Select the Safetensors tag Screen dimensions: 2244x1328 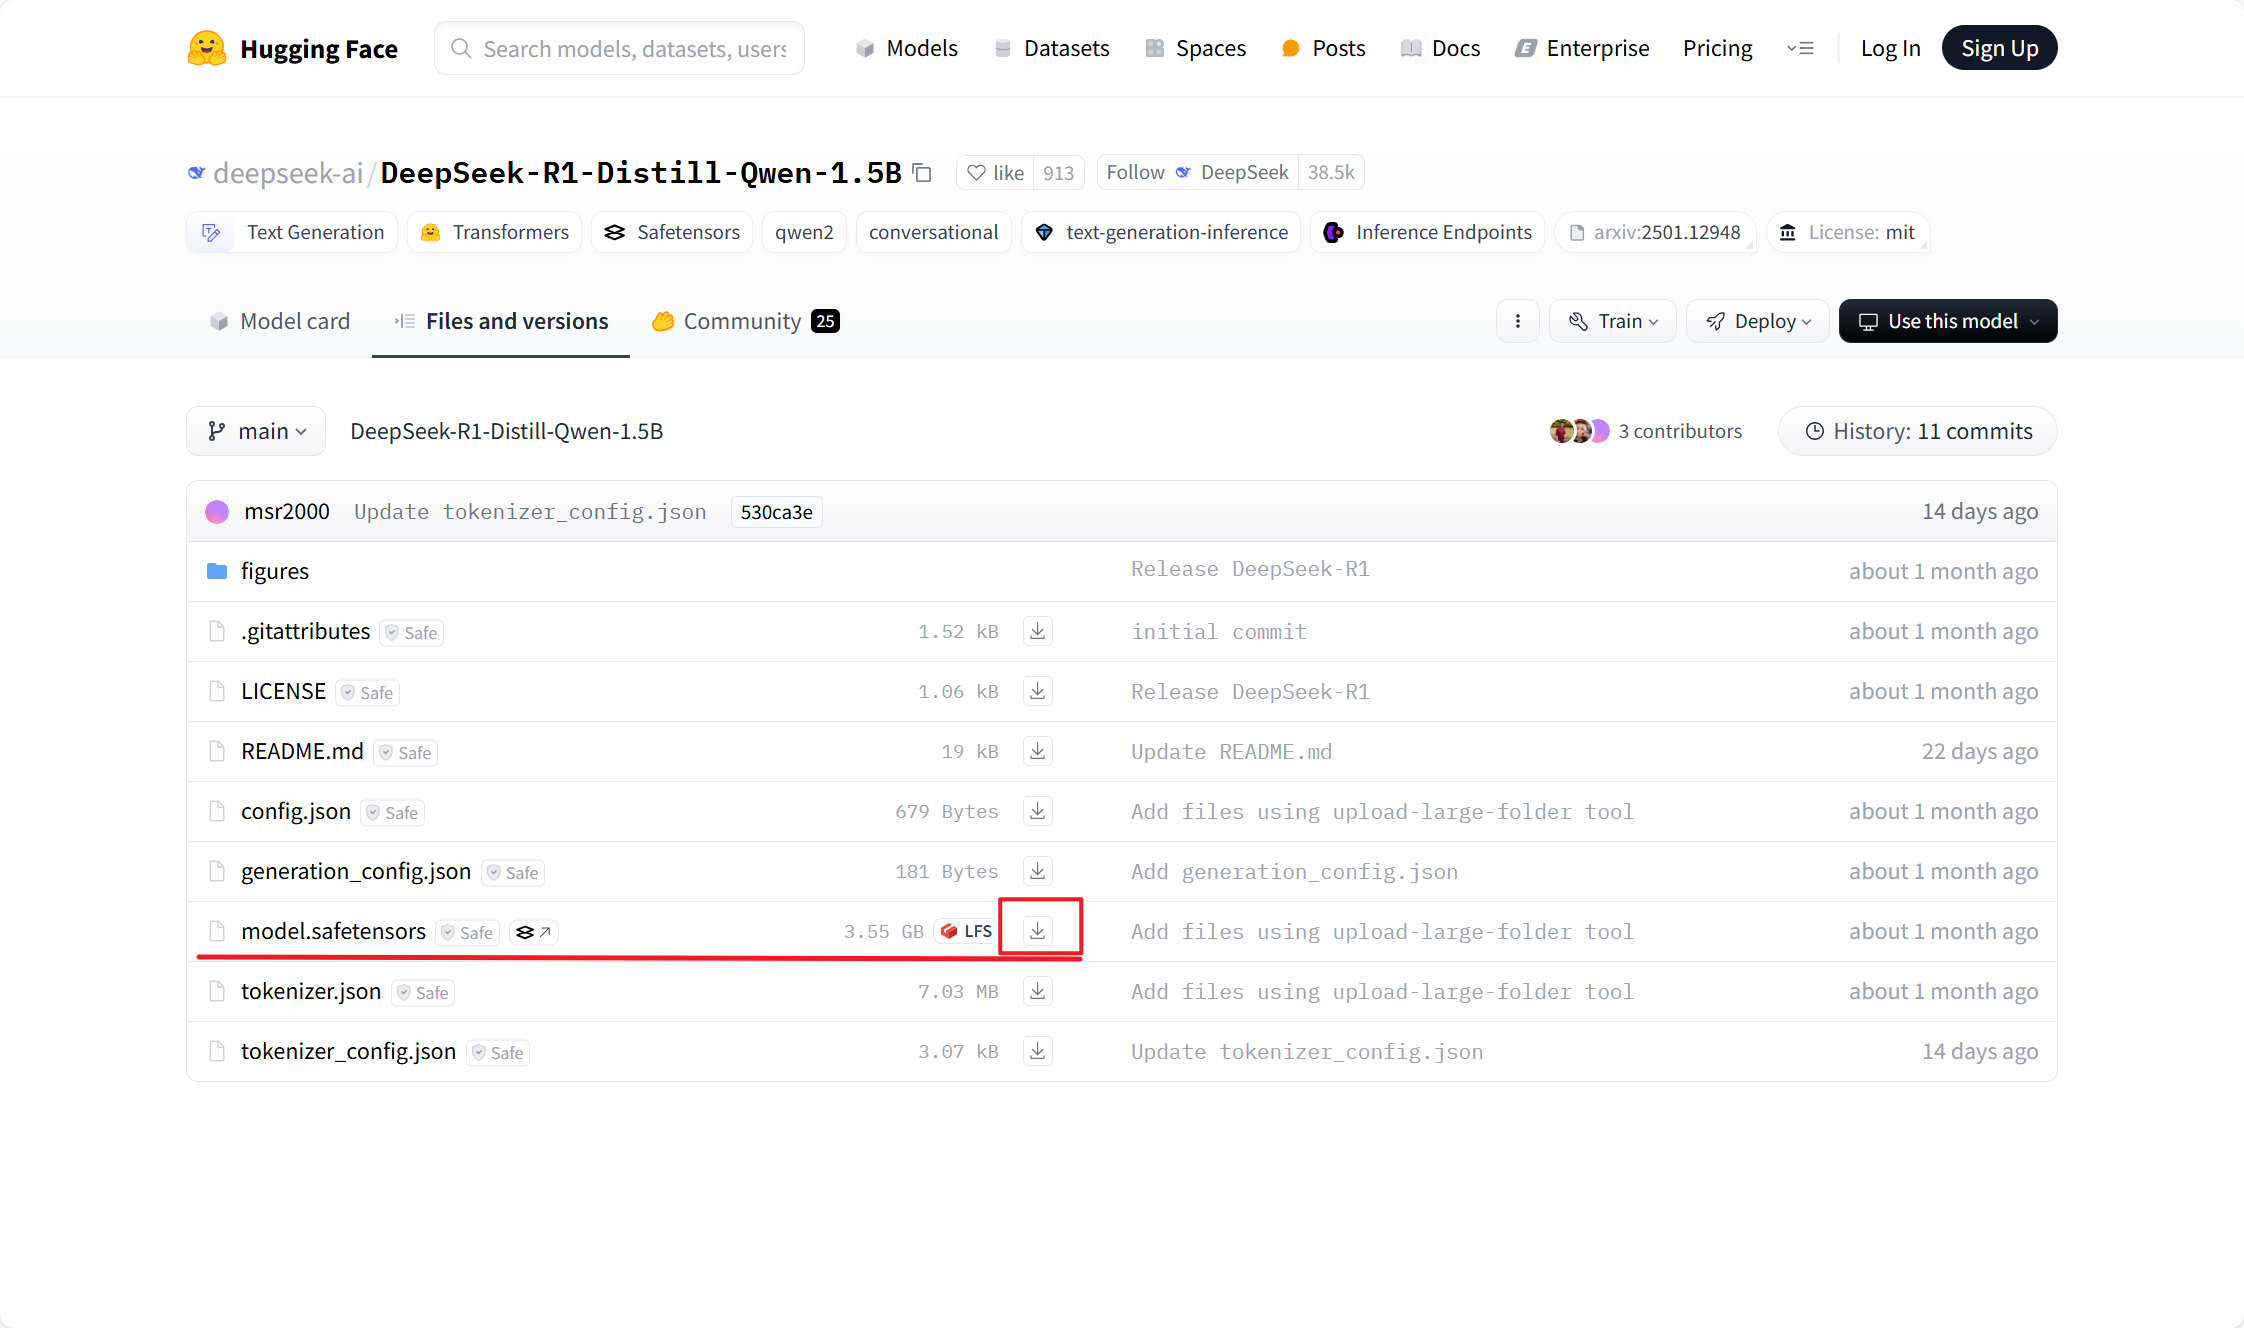[672, 232]
